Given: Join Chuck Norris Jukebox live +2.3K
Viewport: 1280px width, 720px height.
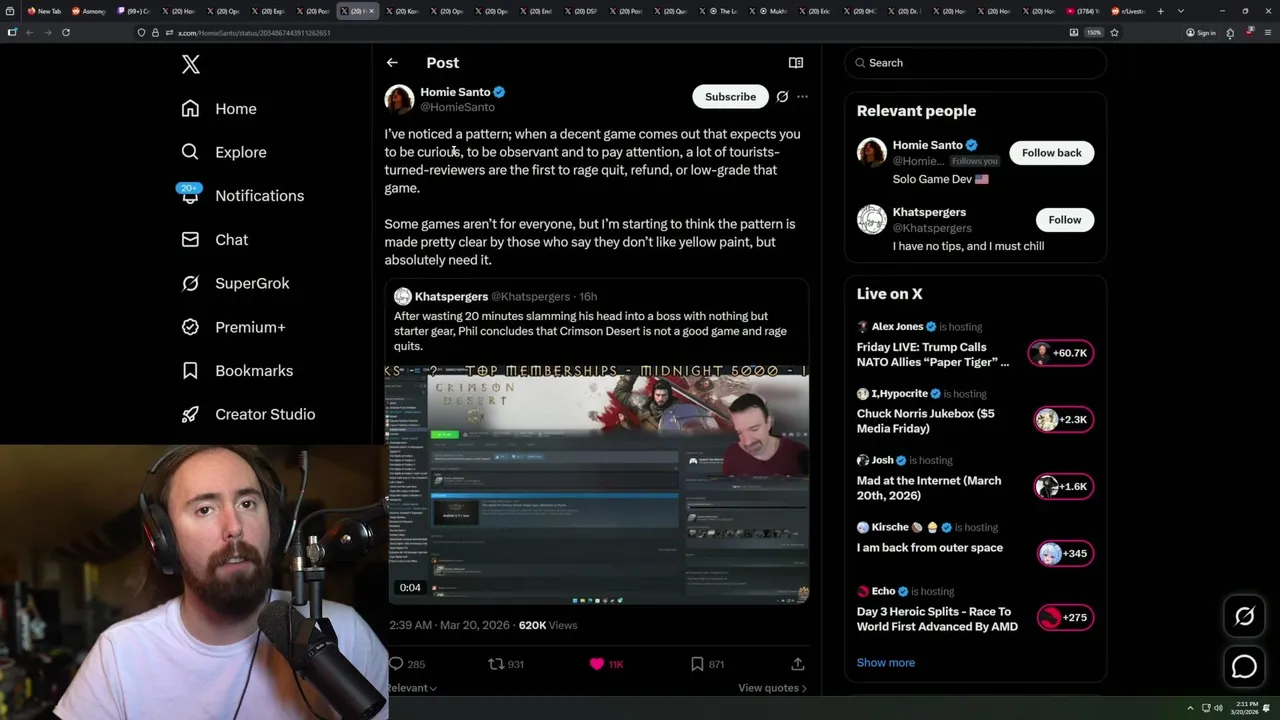Looking at the screenshot, I should 1064,420.
